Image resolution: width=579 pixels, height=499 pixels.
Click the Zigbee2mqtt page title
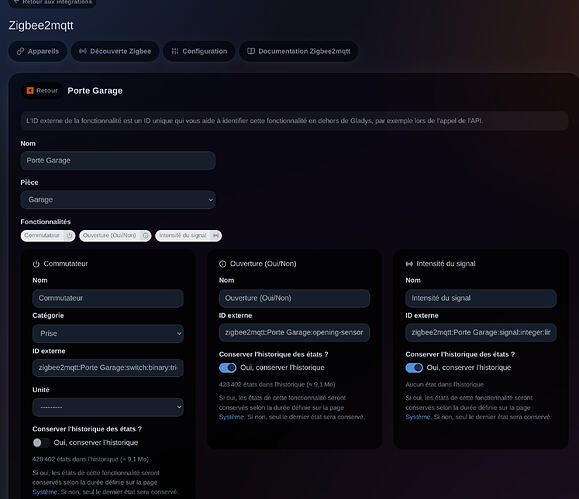point(41,25)
